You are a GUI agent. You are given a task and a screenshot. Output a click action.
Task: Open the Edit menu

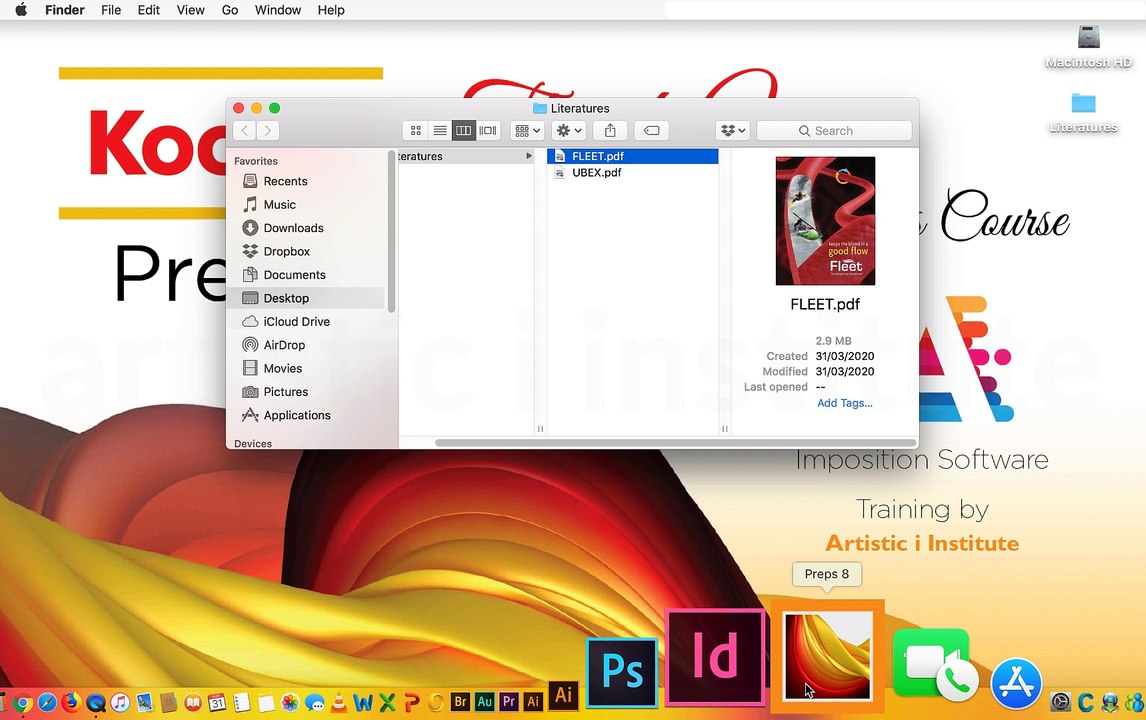[148, 10]
